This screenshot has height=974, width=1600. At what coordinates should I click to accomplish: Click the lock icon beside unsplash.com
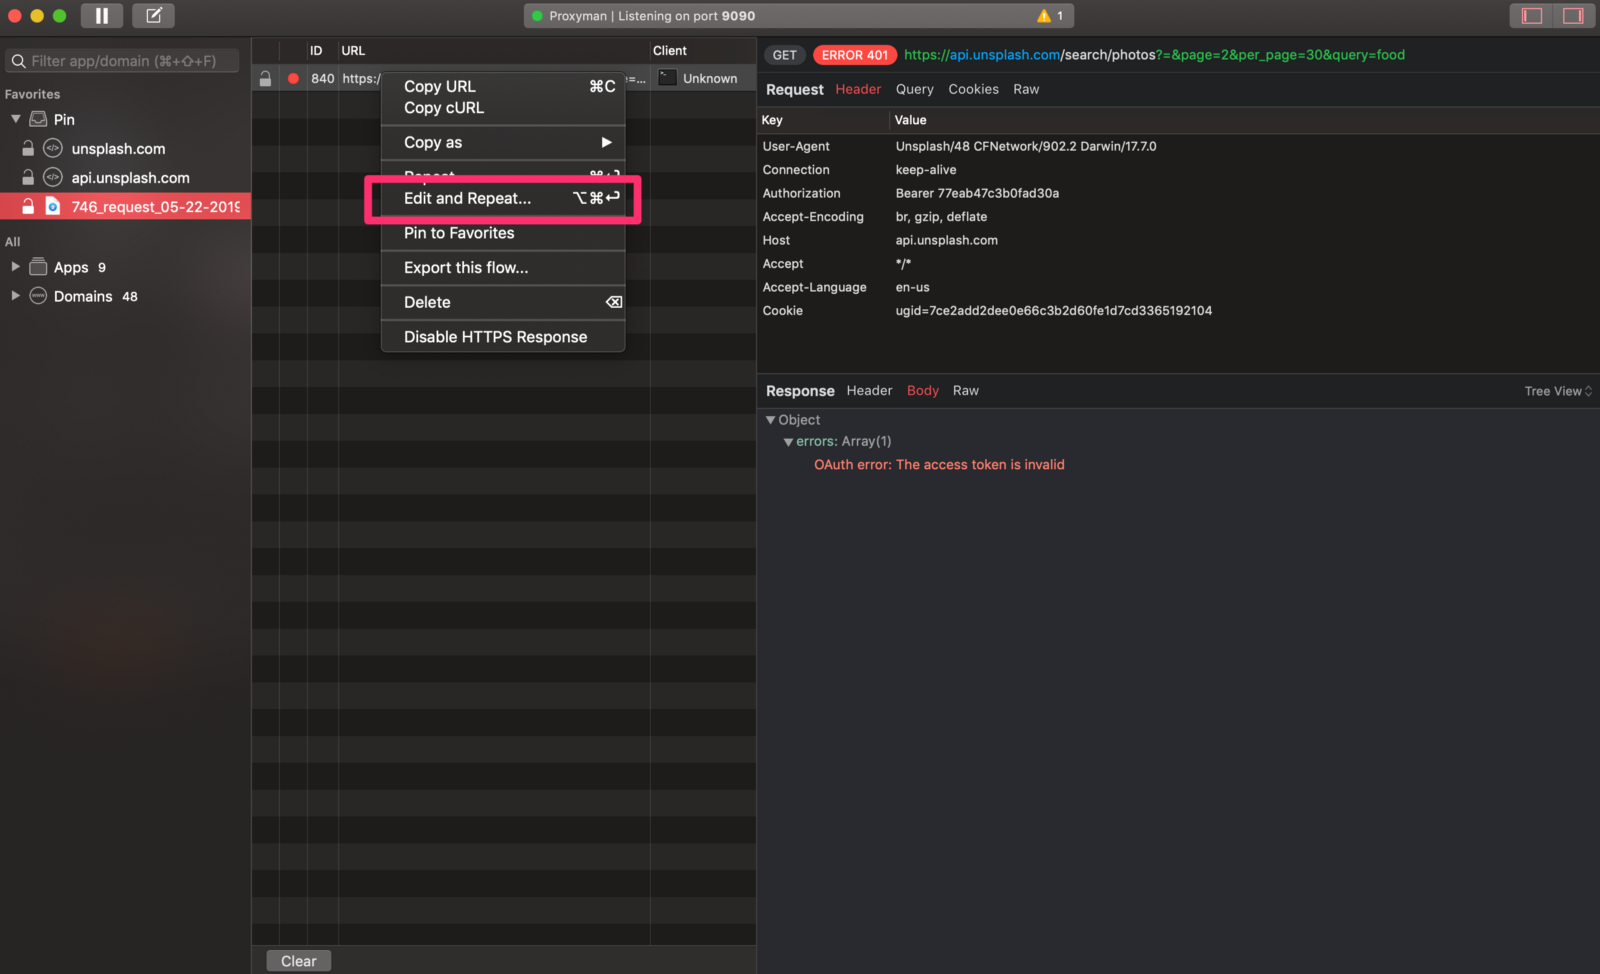(x=28, y=148)
